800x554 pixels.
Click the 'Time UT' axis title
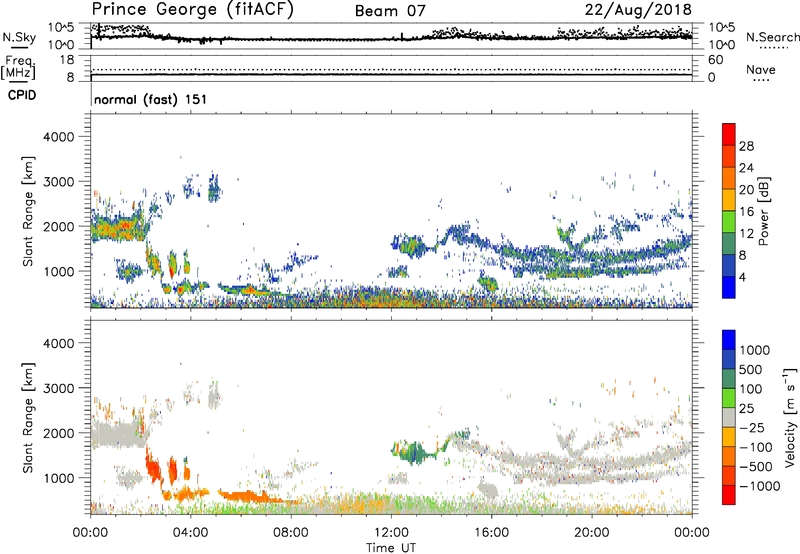pos(391,548)
